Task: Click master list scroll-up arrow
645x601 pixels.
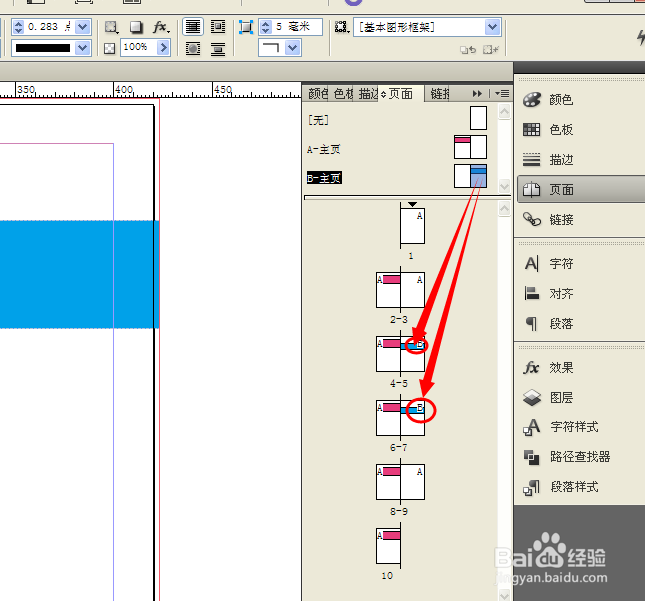Action: tap(504, 111)
